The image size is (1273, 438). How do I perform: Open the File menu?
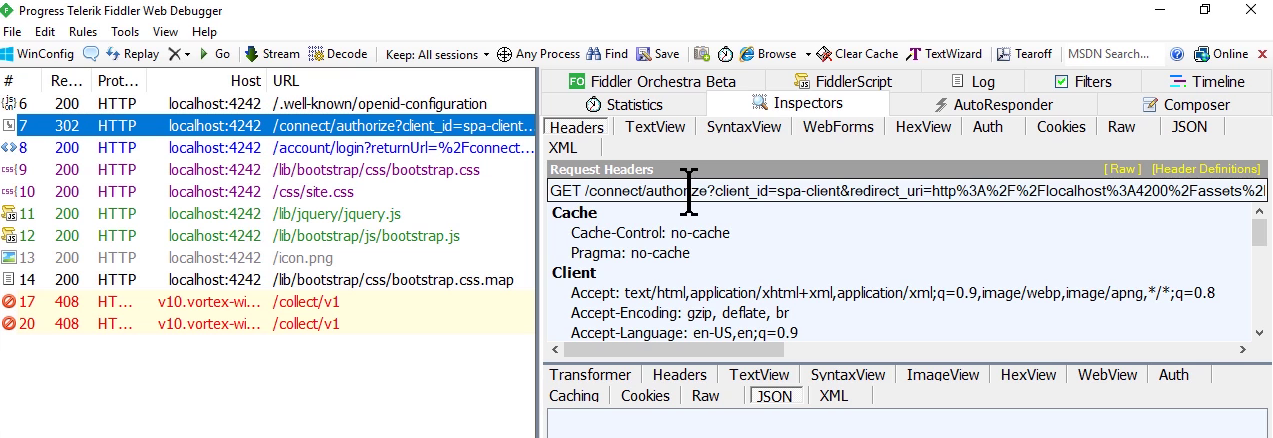13,32
